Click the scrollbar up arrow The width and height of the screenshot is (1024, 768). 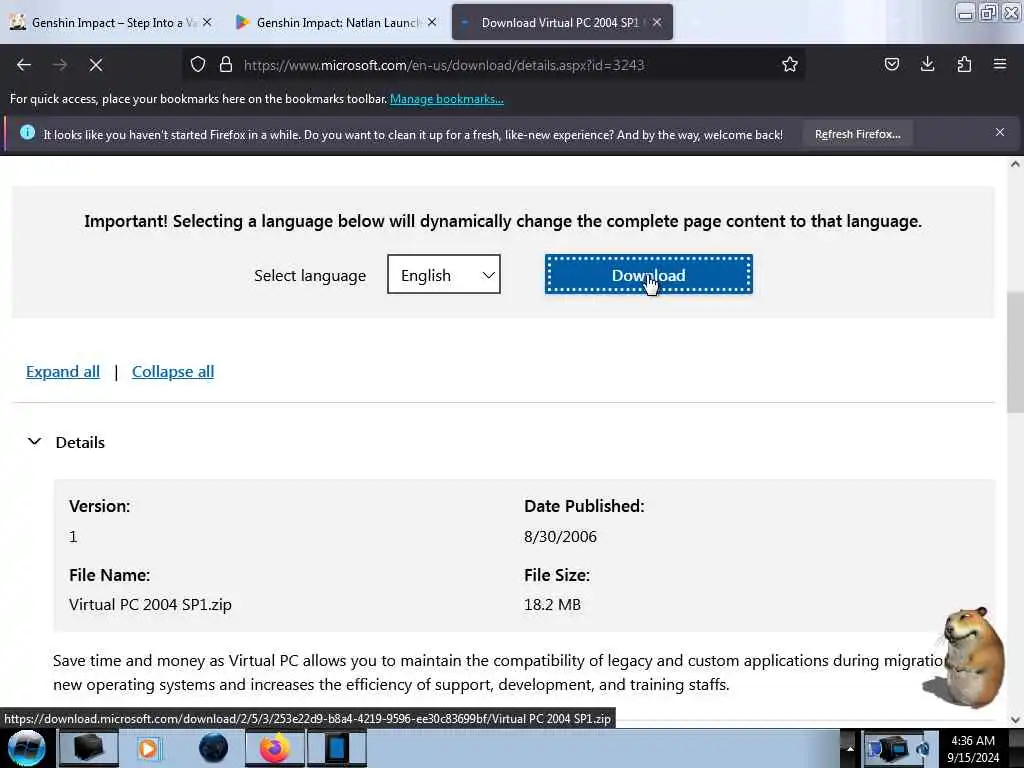(1014, 165)
